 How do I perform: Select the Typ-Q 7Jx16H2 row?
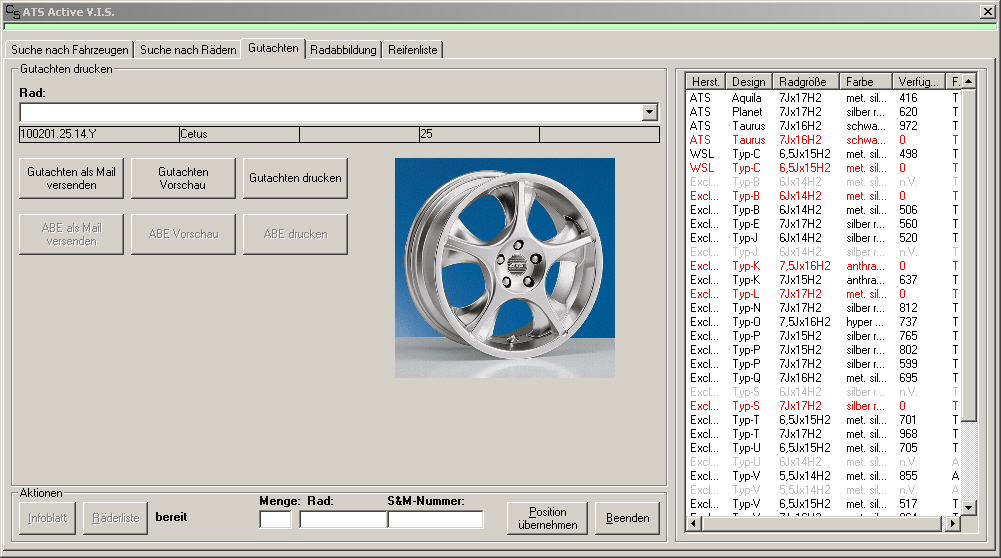click(x=824, y=378)
